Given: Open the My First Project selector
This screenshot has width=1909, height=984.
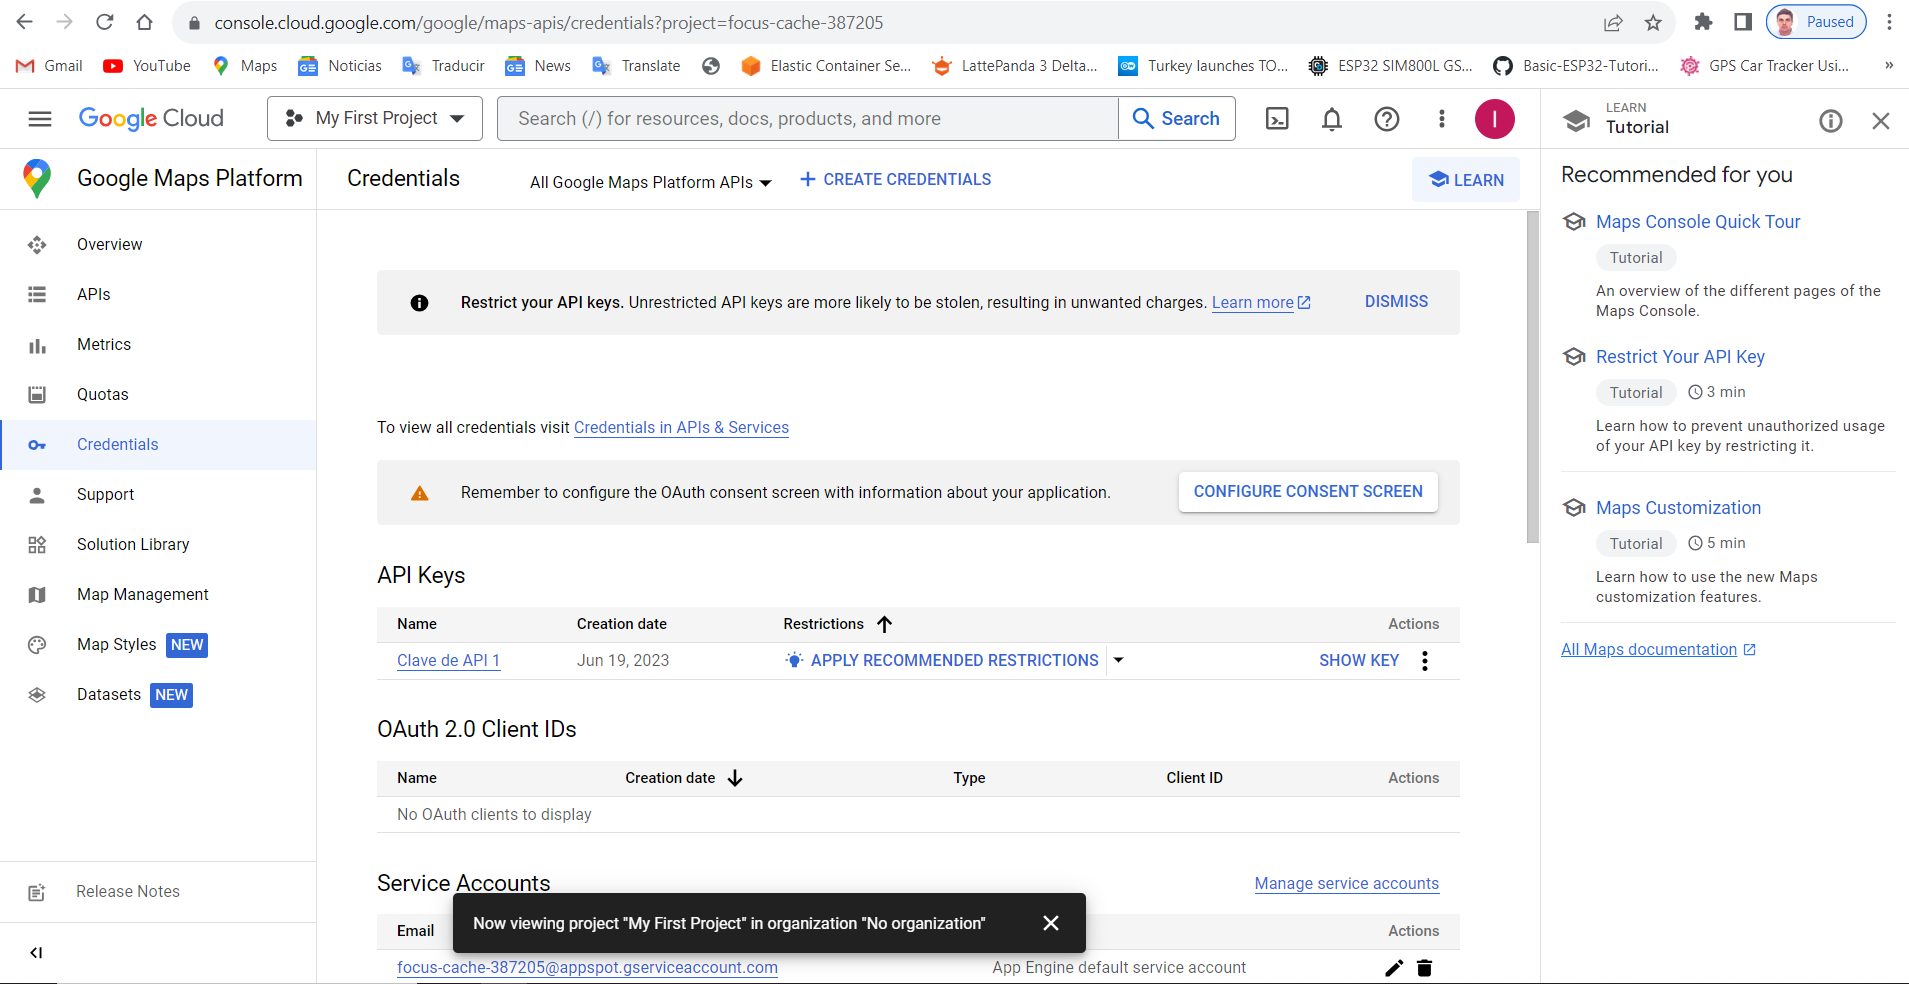Looking at the screenshot, I should coord(374,118).
